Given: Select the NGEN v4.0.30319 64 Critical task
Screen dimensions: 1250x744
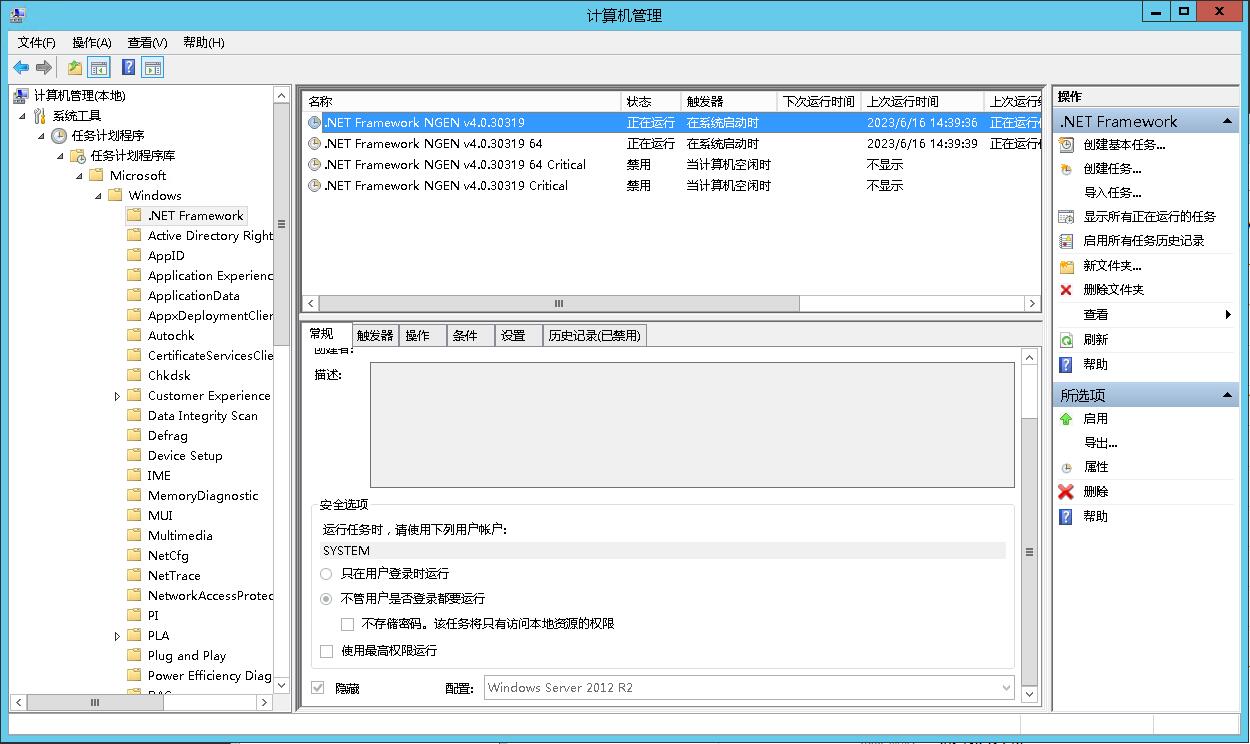Looking at the screenshot, I should click(x=455, y=165).
